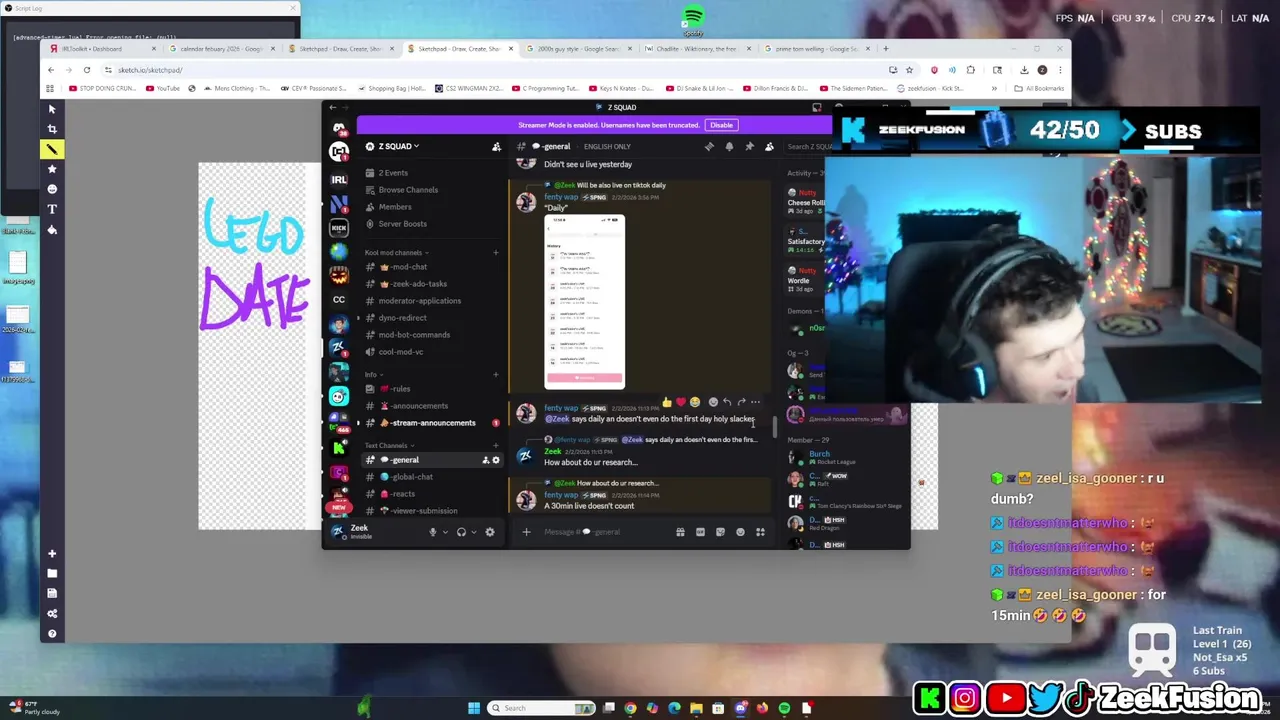Click the Chrome address bar sketch.io URL
Image resolution: width=1280 pixels, height=720 pixels.
point(150,70)
